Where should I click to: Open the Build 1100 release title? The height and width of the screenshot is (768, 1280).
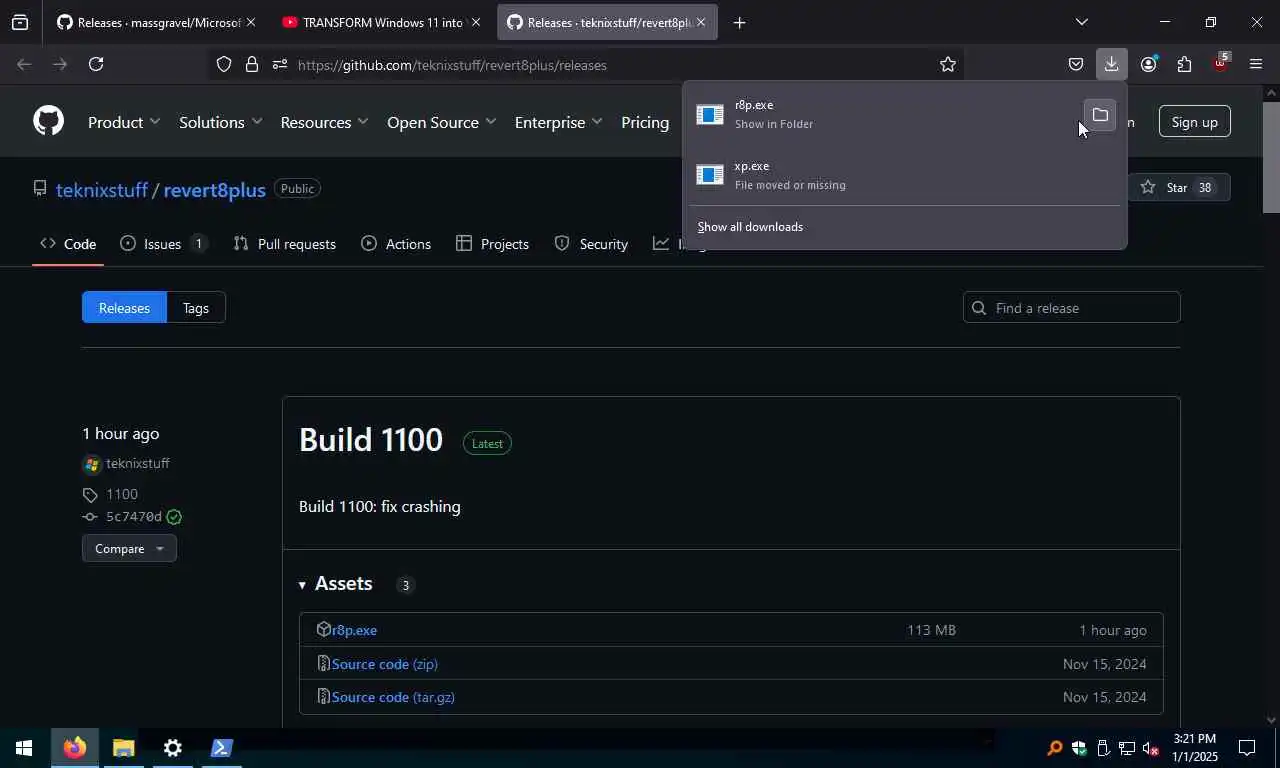[x=371, y=440]
